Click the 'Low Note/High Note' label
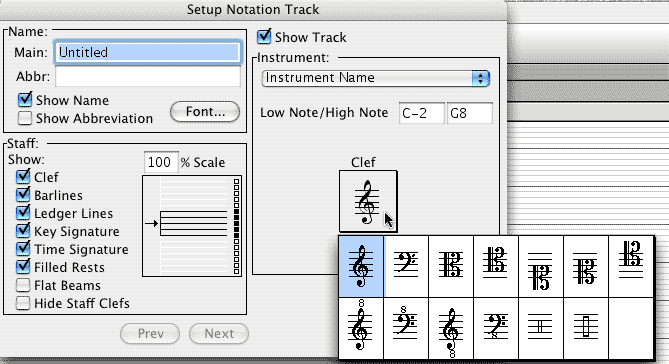669x364 pixels. point(324,113)
